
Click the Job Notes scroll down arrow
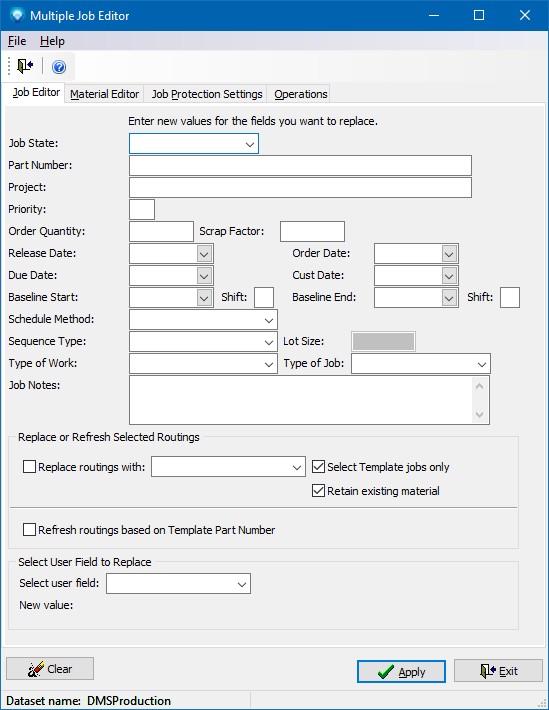click(x=480, y=414)
